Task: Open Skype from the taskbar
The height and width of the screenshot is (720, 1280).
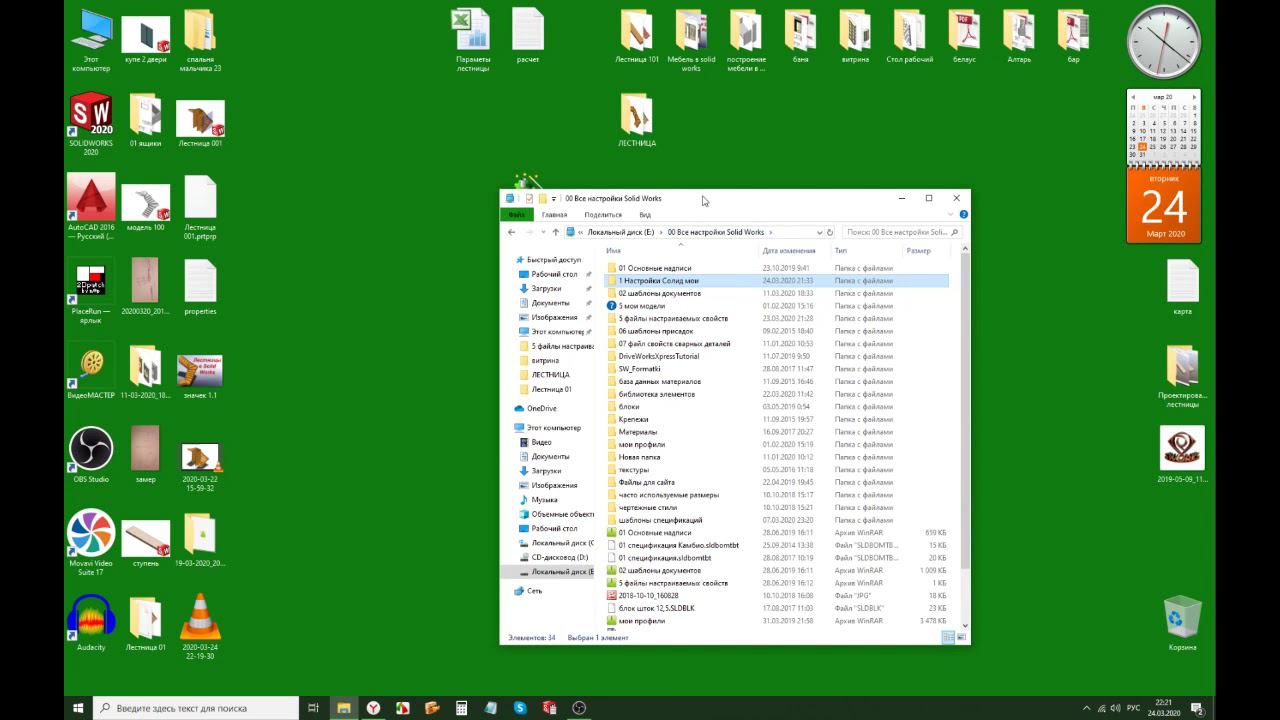Action: coord(520,708)
